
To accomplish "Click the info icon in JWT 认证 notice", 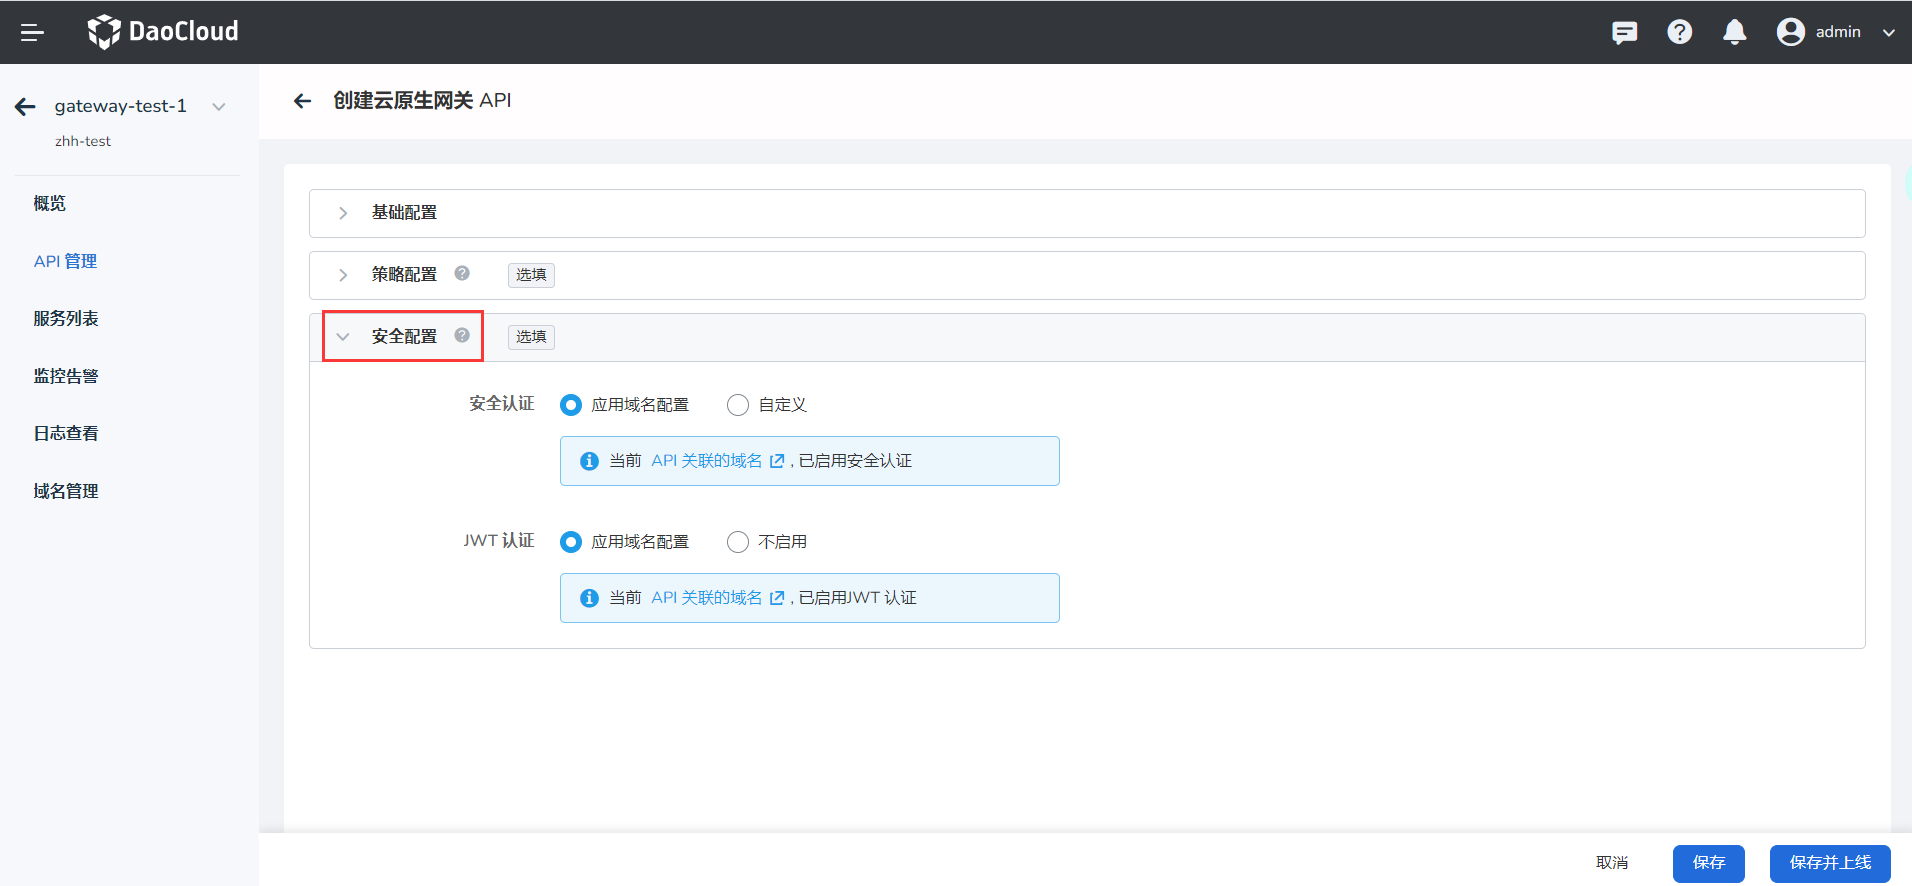I will [589, 598].
